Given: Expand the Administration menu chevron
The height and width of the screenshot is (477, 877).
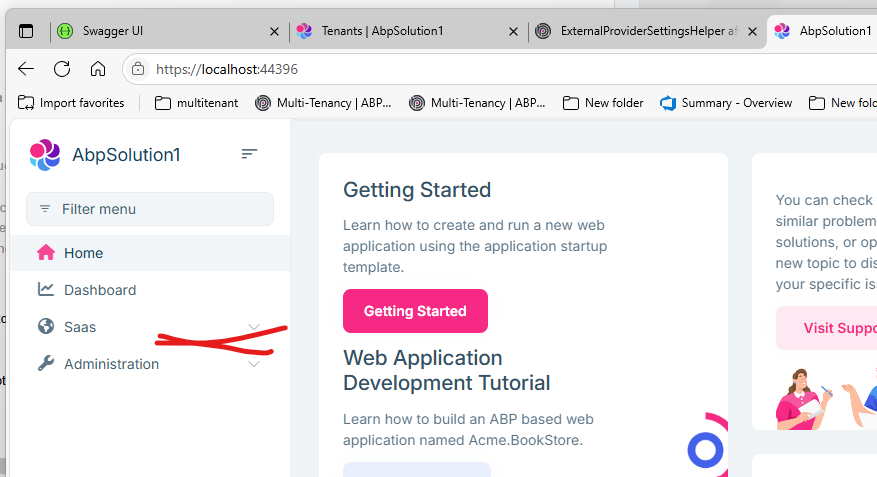Looking at the screenshot, I should (x=254, y=364).
